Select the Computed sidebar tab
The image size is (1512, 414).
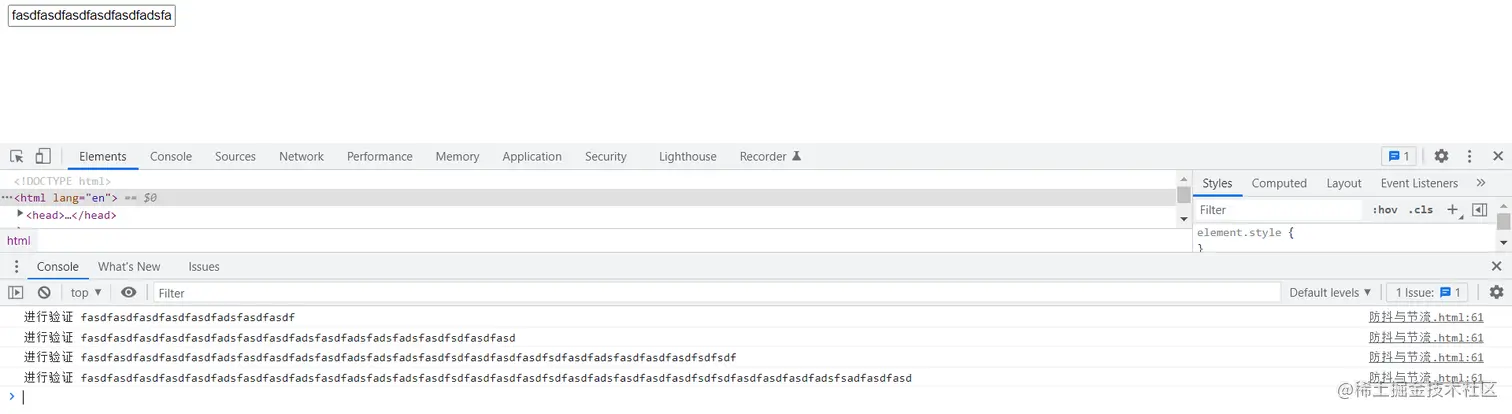1279,183
